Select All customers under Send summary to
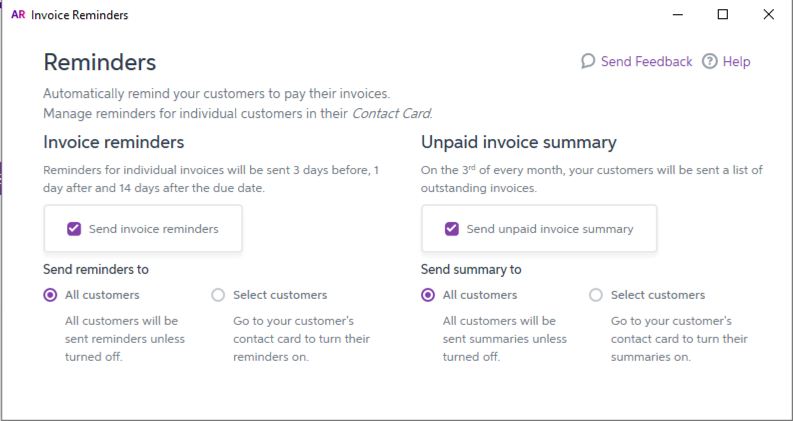Screen dimensions: 793x421 point(429,295)
